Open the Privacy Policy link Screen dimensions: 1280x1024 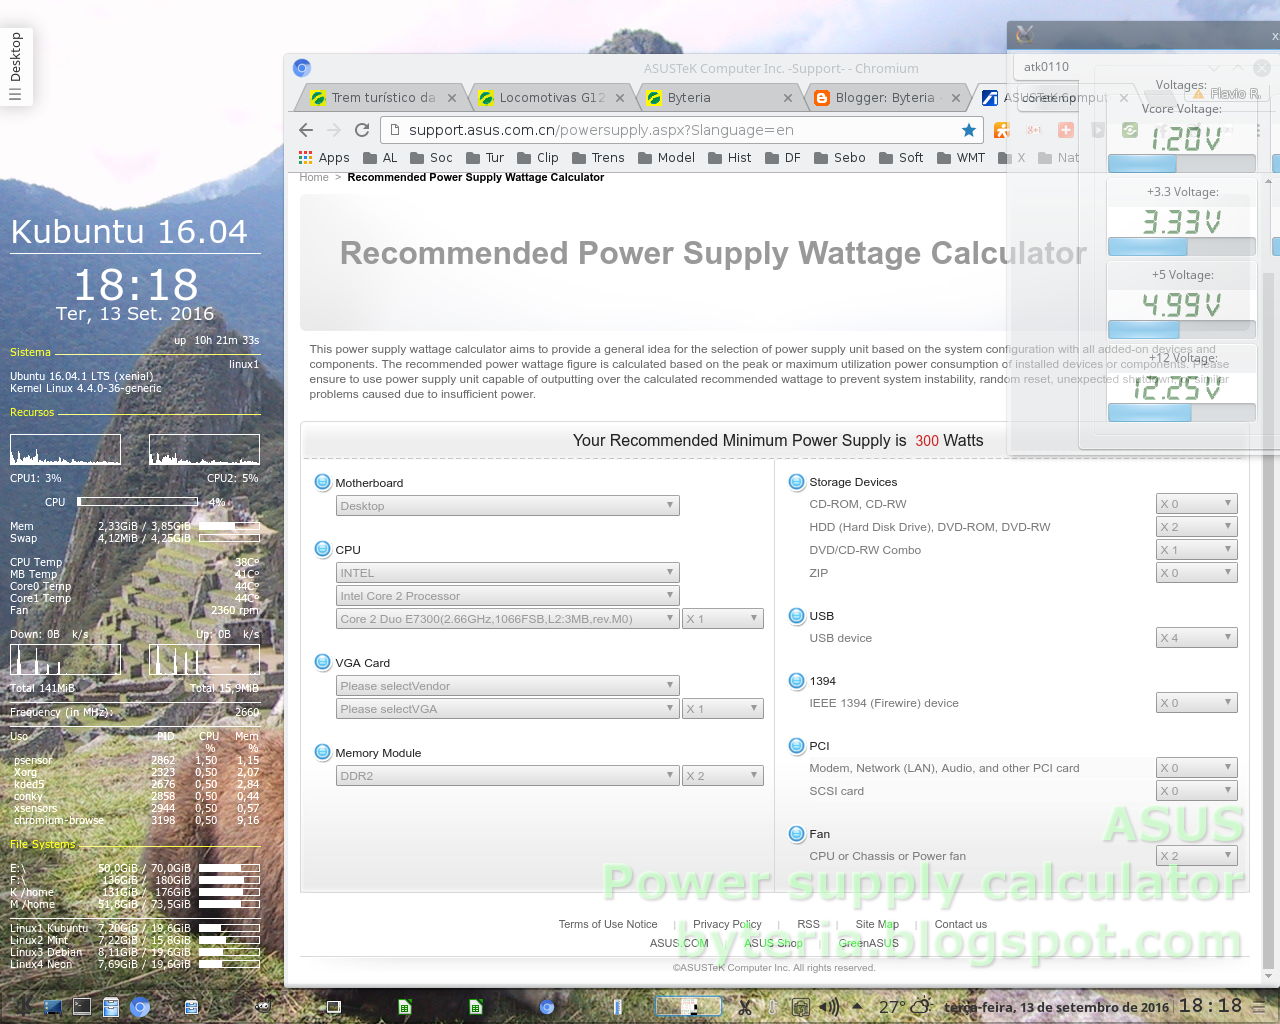pyautogui.click(x=727, y=924)
